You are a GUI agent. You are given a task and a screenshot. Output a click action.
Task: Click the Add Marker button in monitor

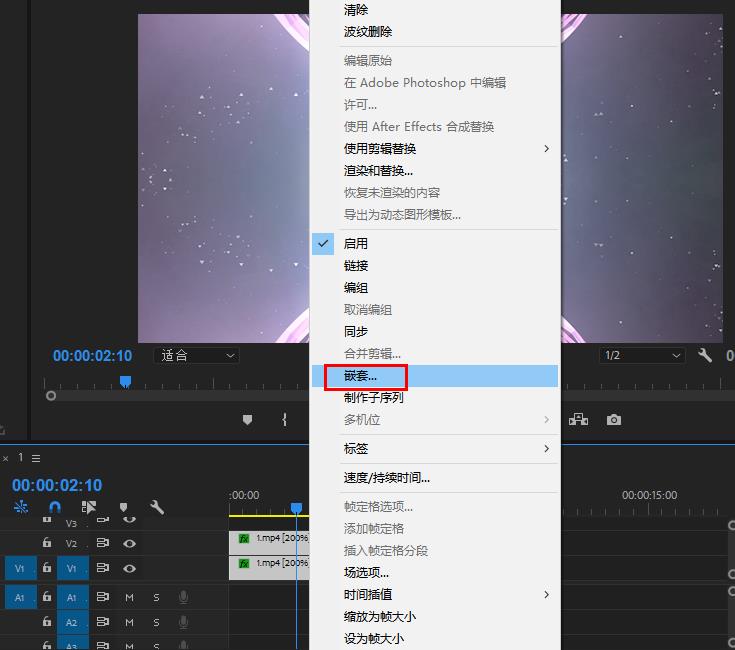tap(248, 419)
